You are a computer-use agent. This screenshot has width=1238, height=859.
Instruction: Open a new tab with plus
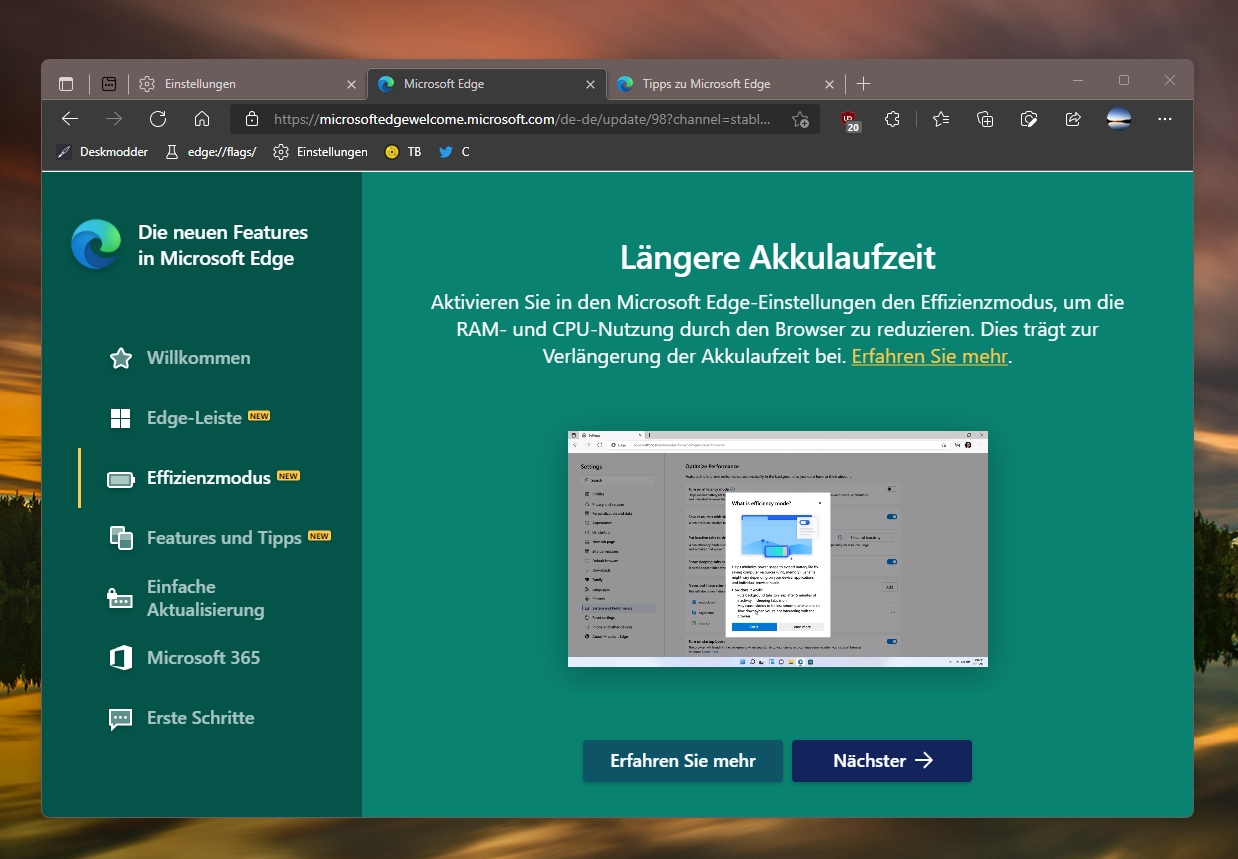point(864,84)
